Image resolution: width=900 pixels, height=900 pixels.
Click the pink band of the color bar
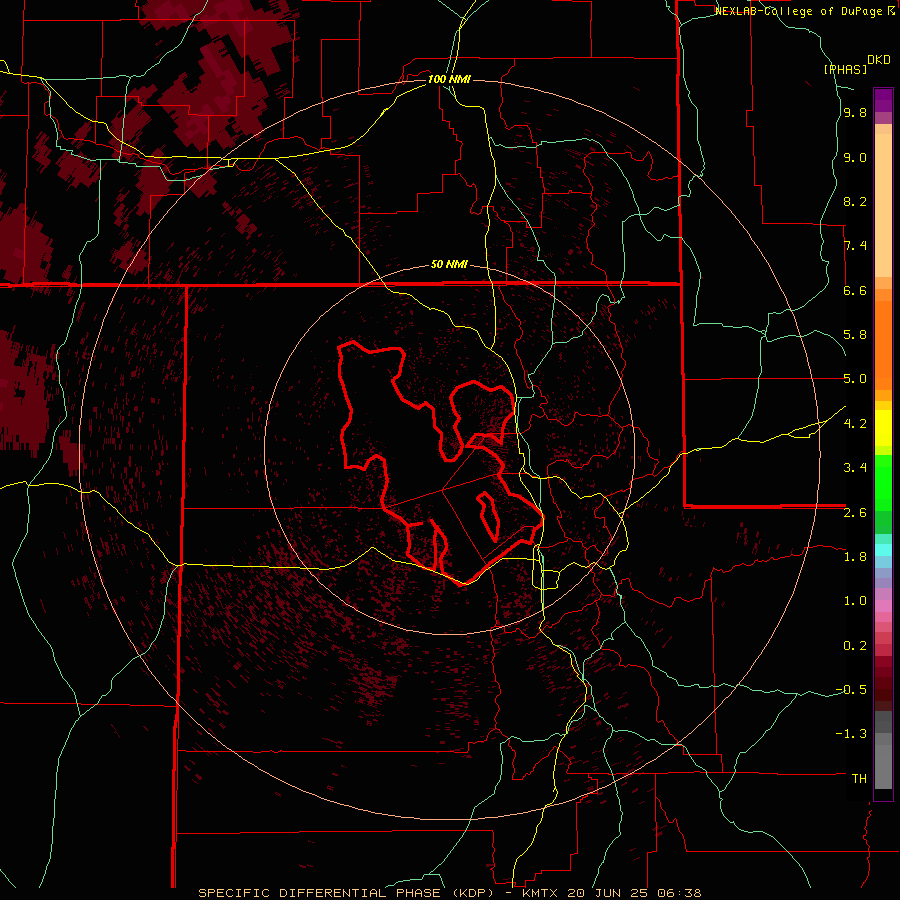click(x=883, y=606)
